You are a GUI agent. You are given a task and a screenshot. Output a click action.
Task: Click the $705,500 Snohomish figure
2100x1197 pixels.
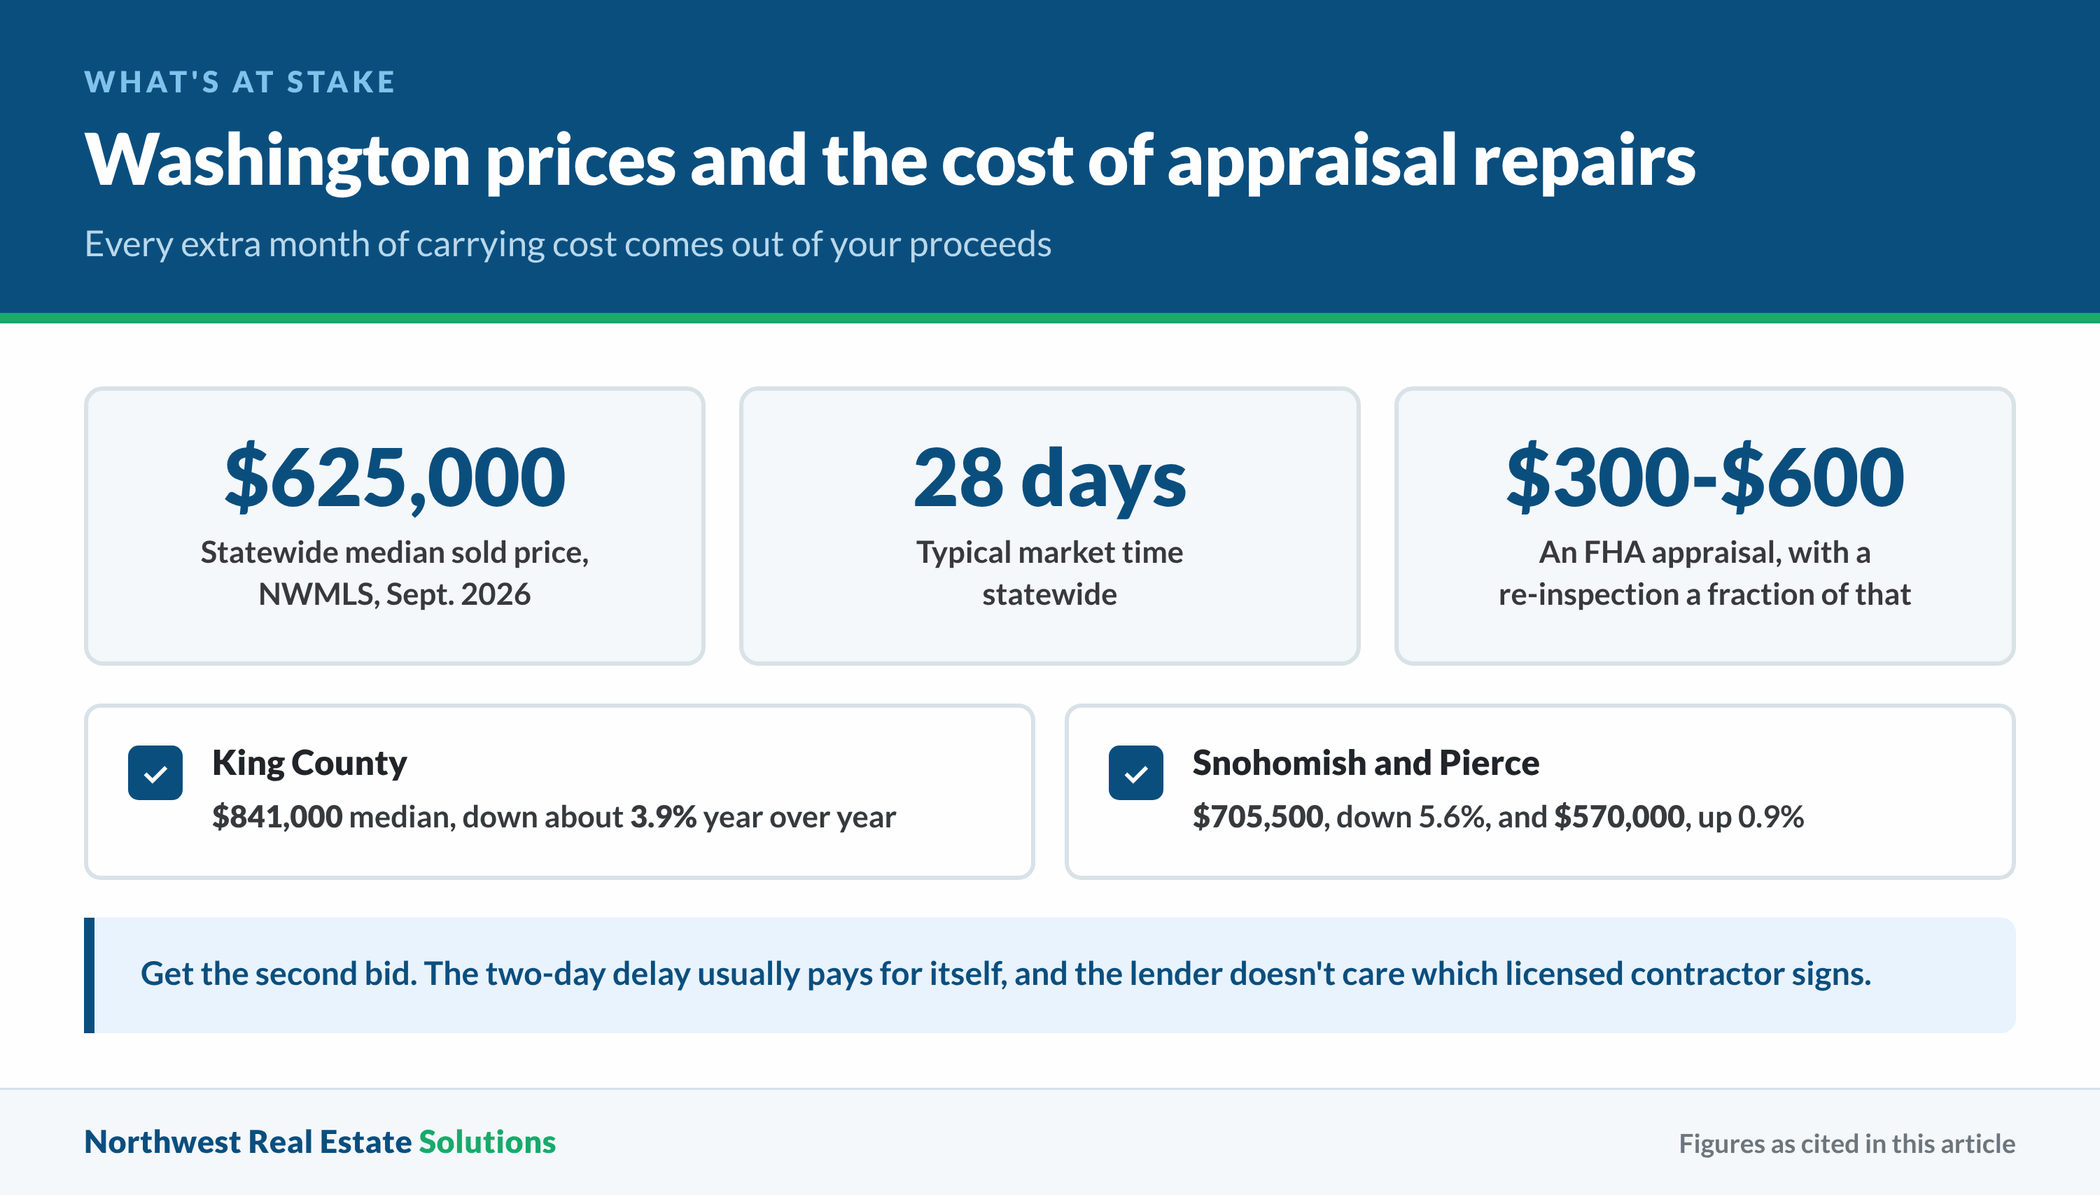(x=1258, y=817)
